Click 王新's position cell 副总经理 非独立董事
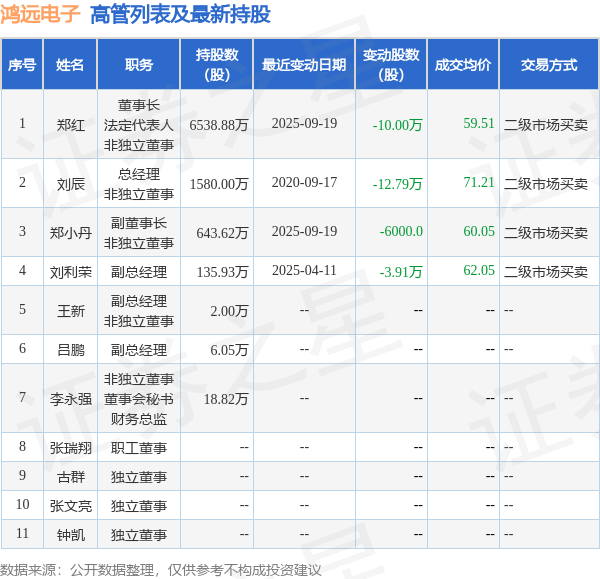Viewport: 600px width, 579px height. pos(139,311)
